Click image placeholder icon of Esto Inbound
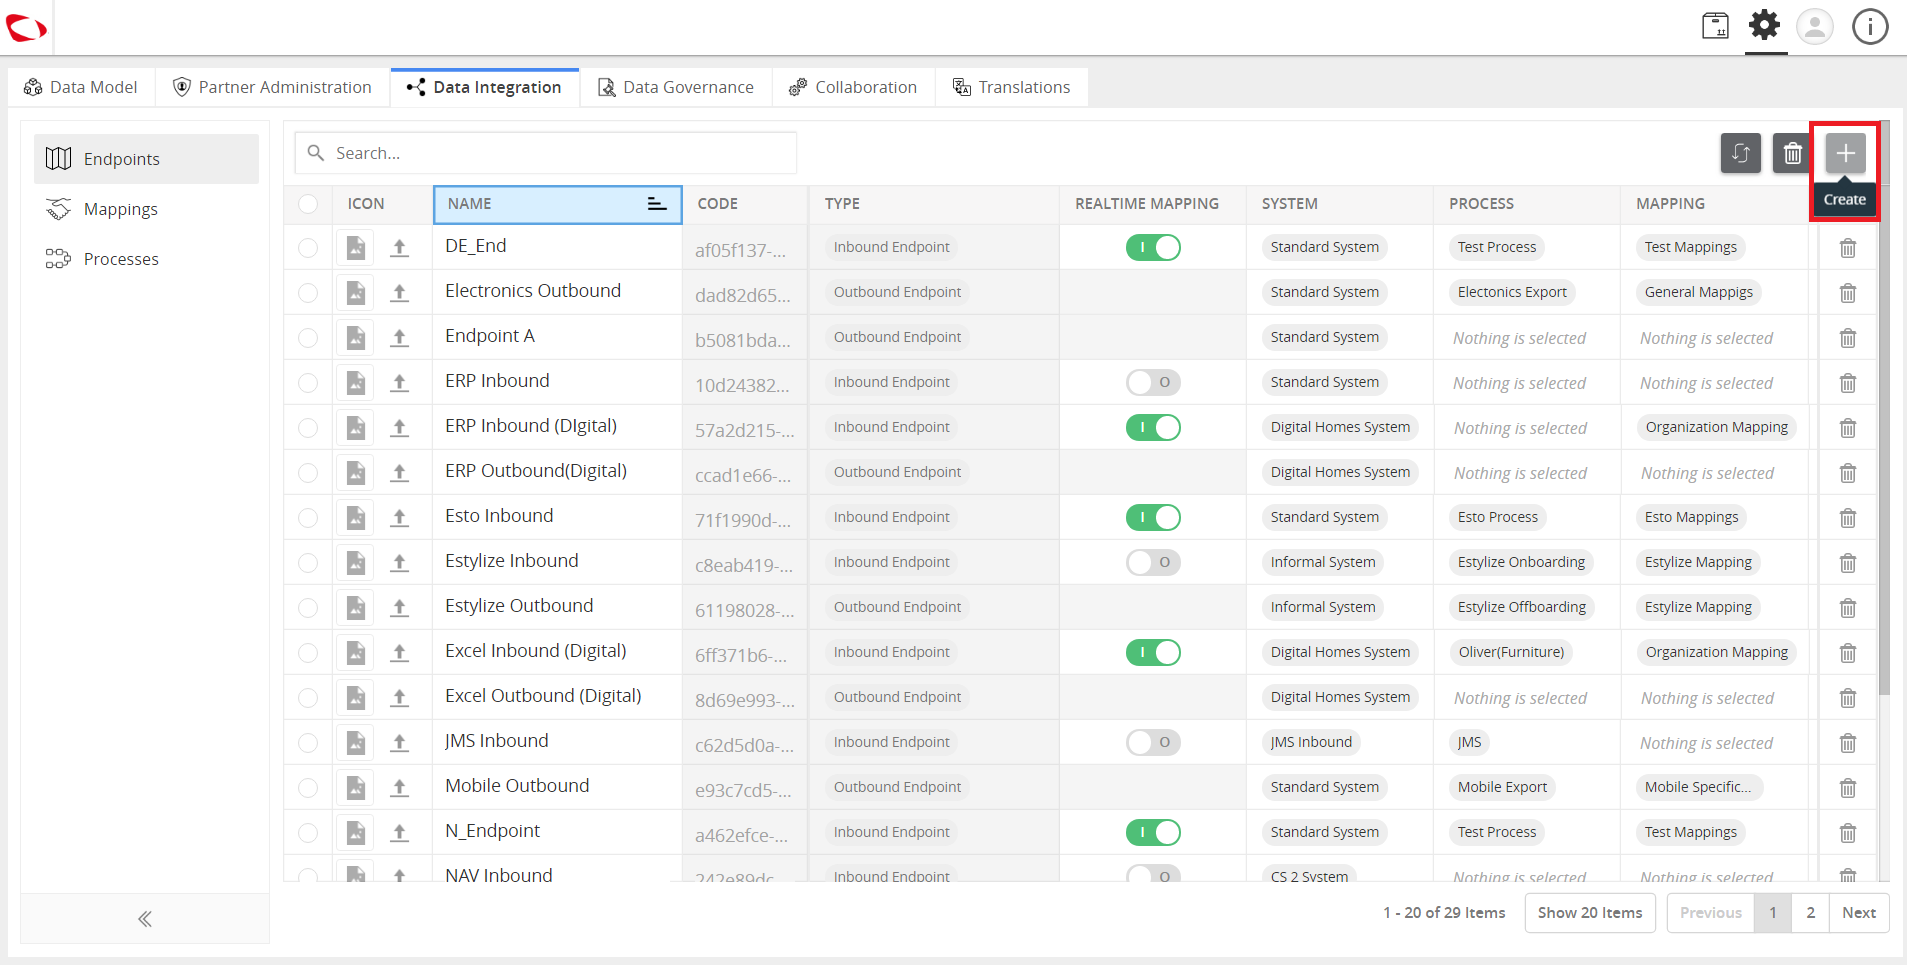1907x965 pixels. 355,518
